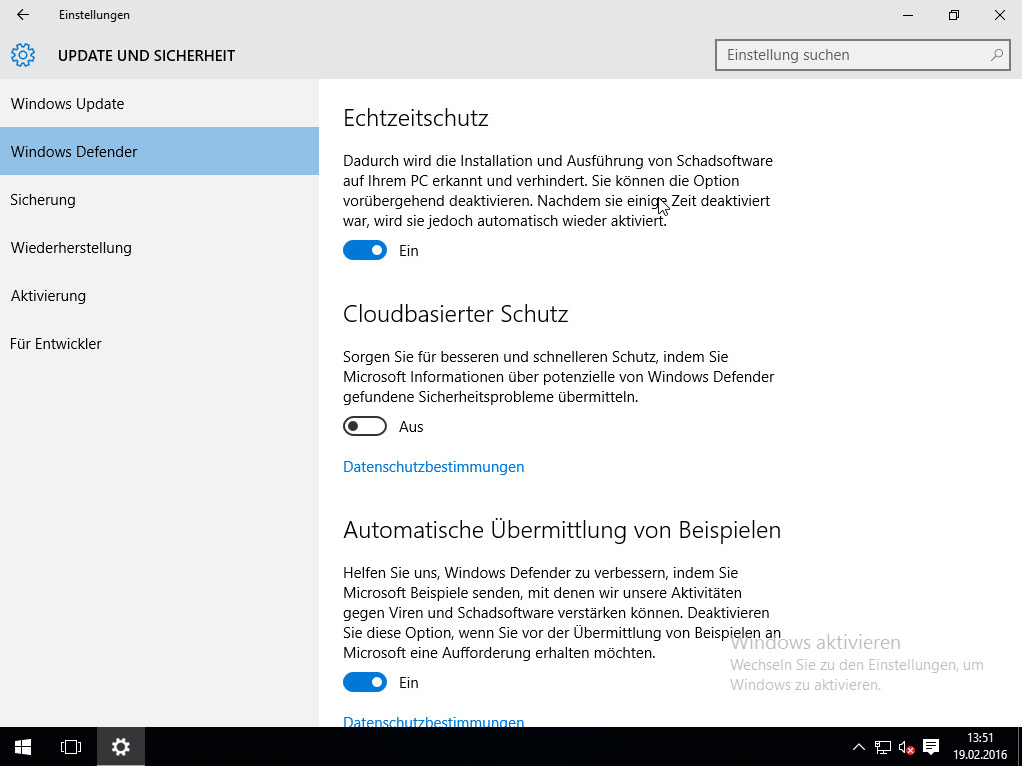Open the Aktivierung section

click(159, 295)
